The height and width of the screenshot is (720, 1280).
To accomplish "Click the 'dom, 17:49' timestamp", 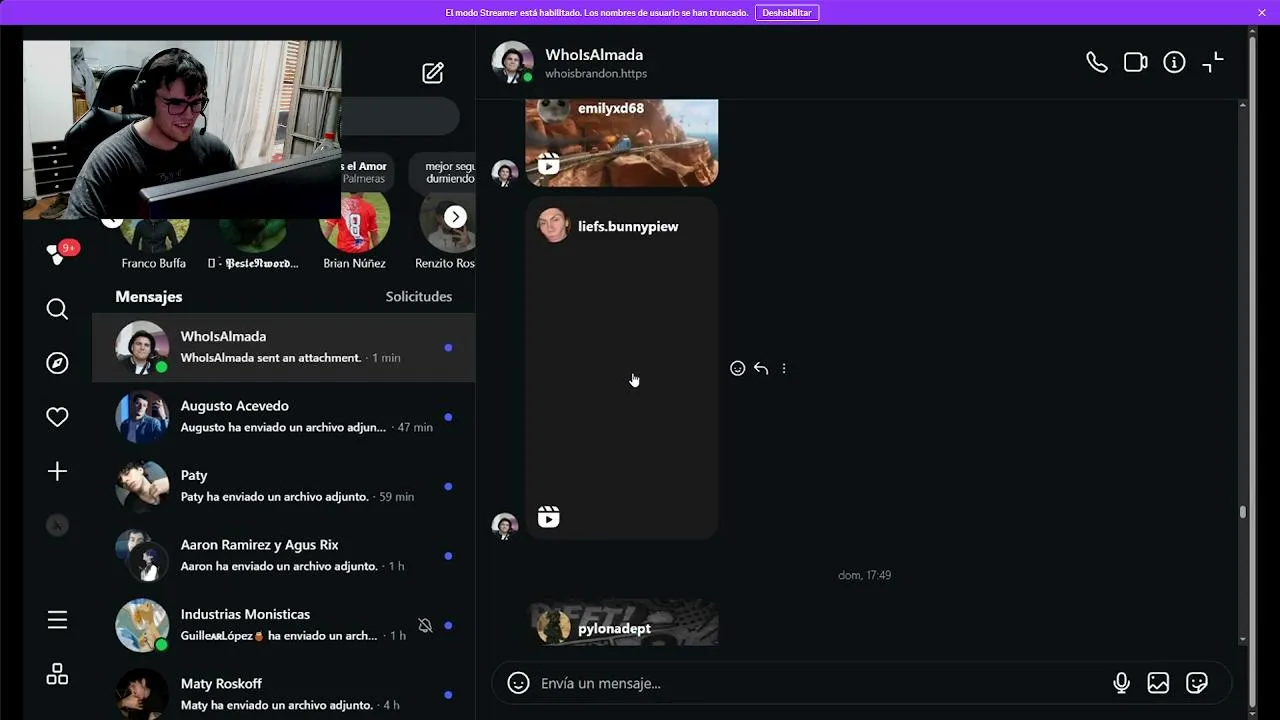I will coord(864,575).
